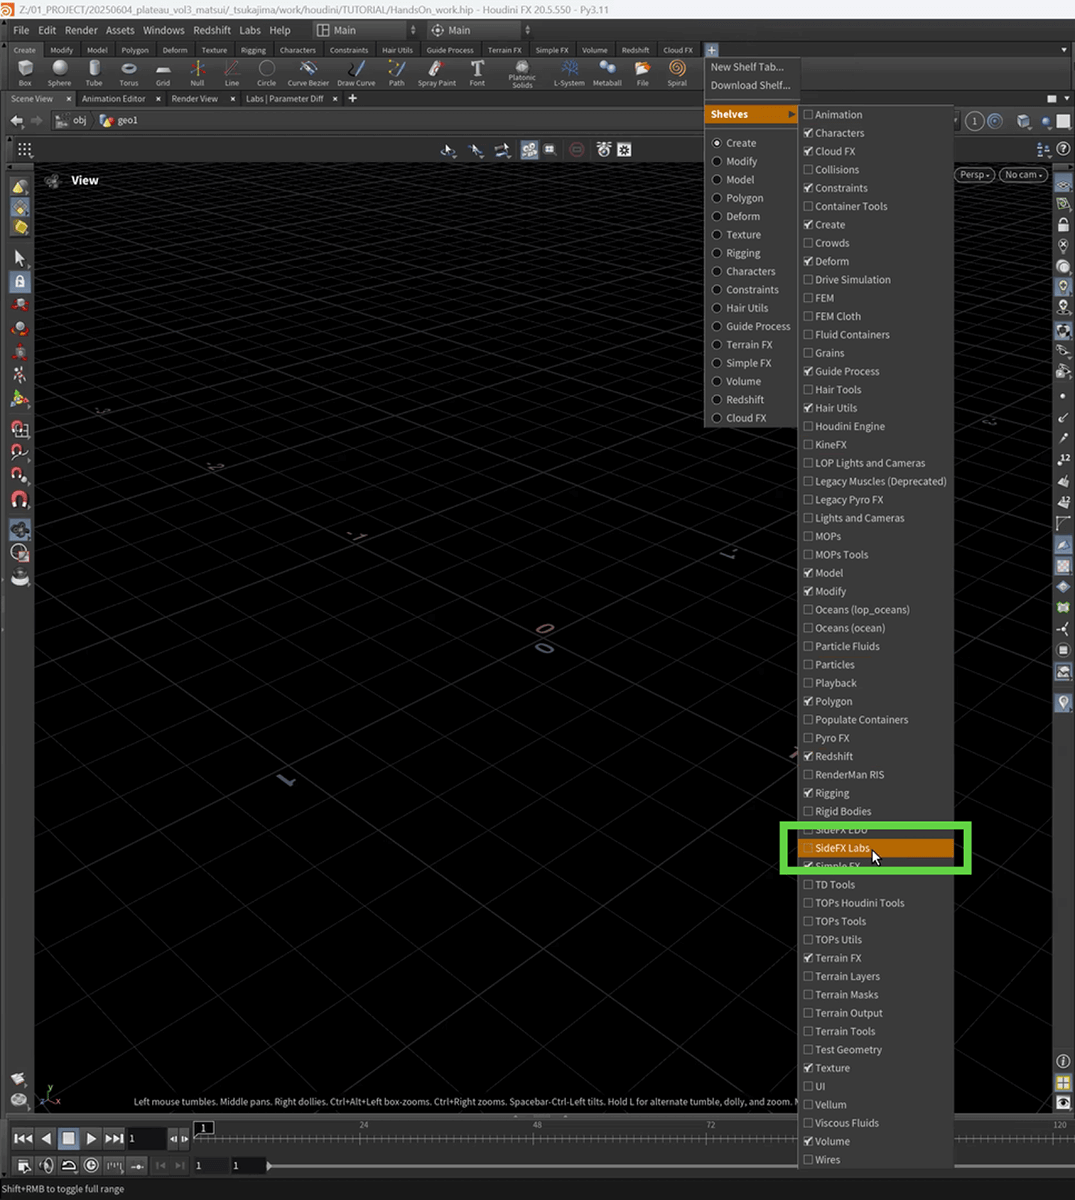Screen dimensions: 1075x1200
Task: Click the Spiral shelf tool
Action: [x=677, y=71]
